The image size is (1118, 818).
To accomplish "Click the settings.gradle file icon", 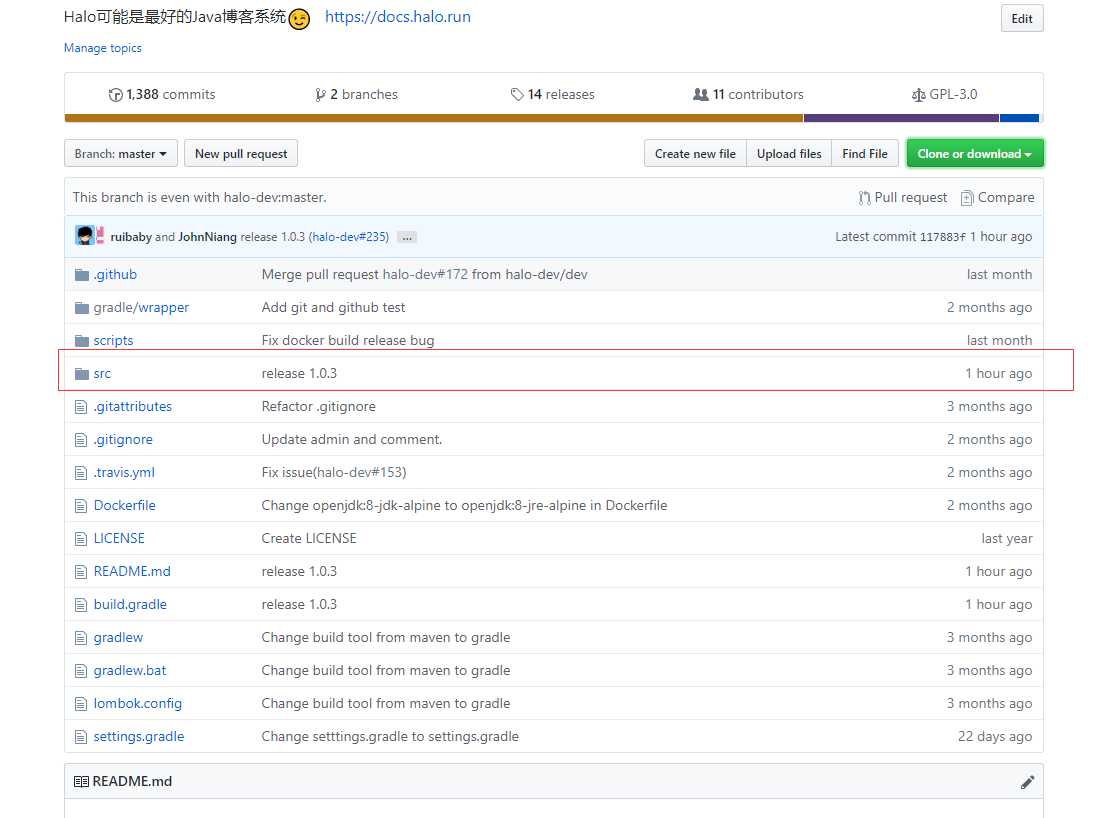I will (81, 737).
